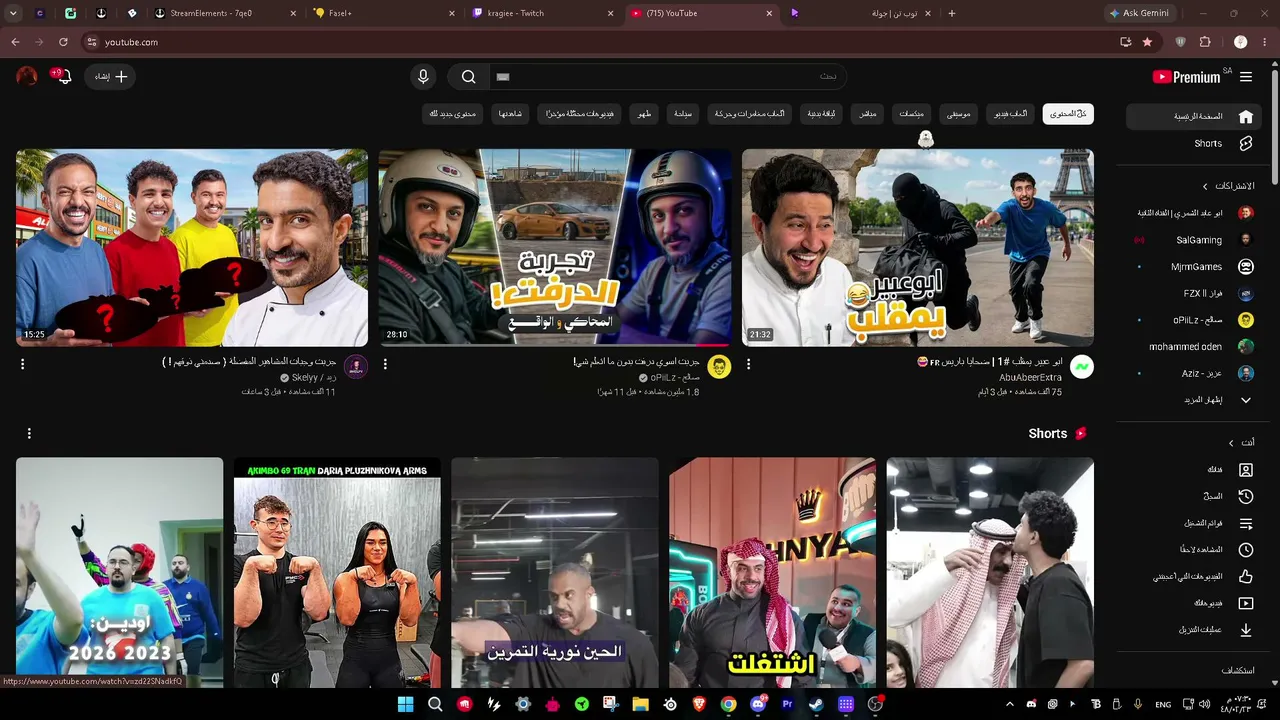
Task: Start voice search with the microphone button
Action: [423, 77]
